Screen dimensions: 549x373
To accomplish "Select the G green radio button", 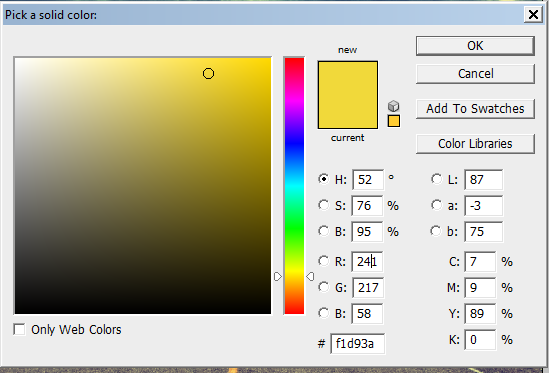I will 324,287.
